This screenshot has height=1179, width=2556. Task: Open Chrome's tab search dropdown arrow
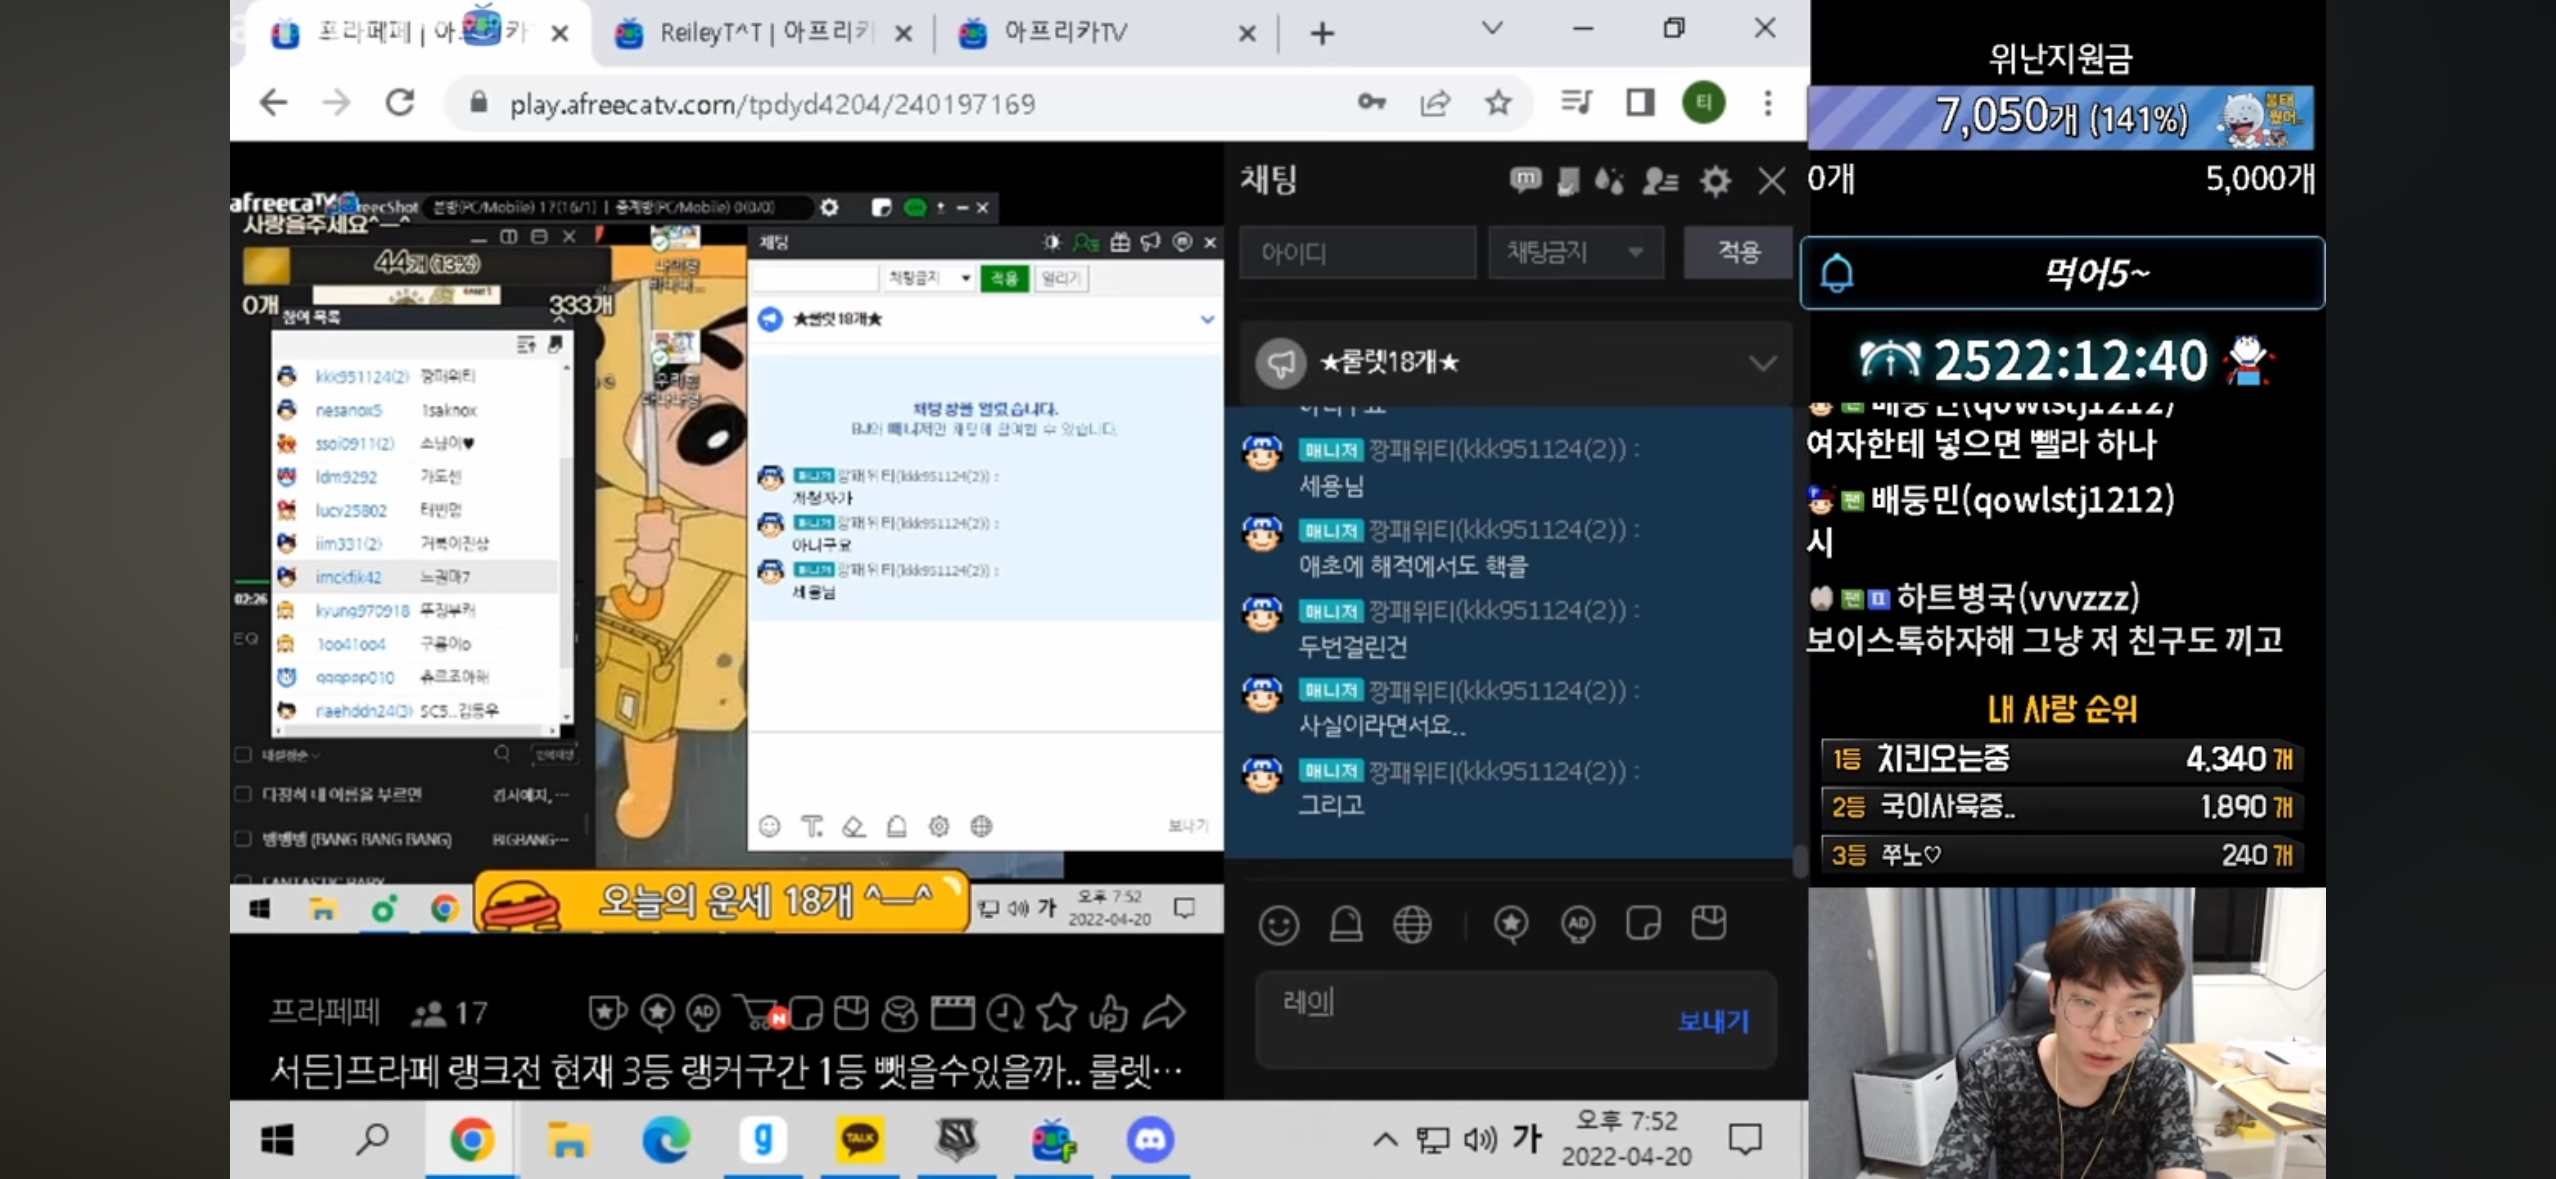[1492, 29]
